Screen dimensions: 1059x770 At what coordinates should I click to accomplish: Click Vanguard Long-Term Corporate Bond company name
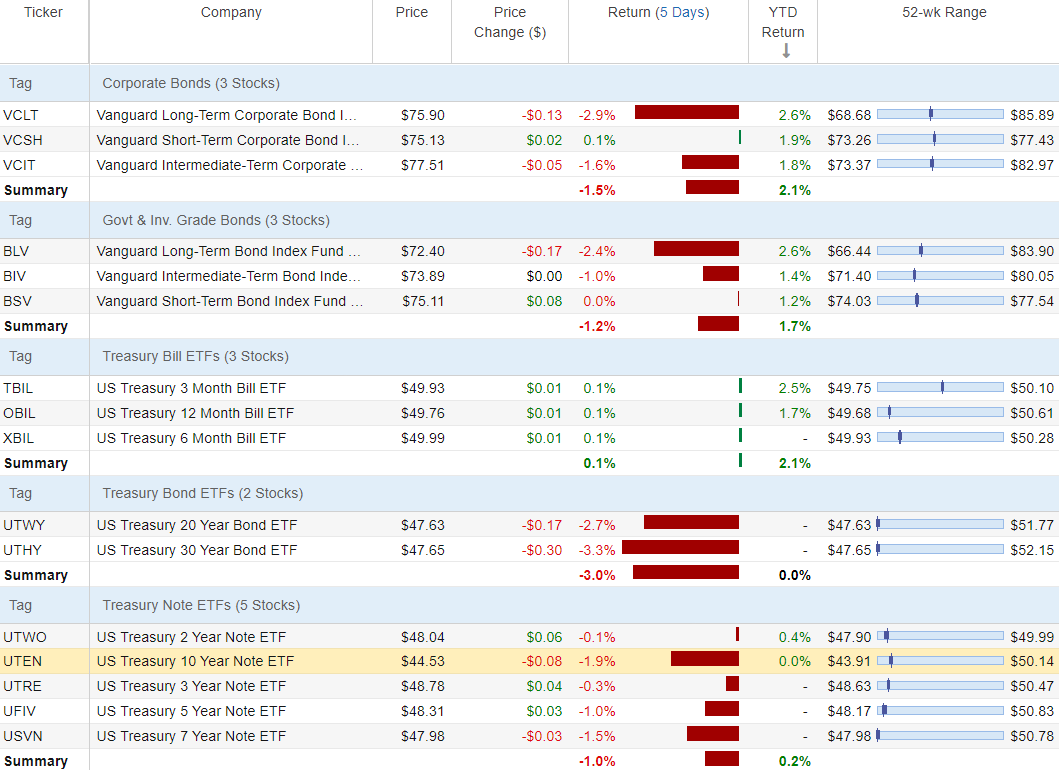point(226,116)
